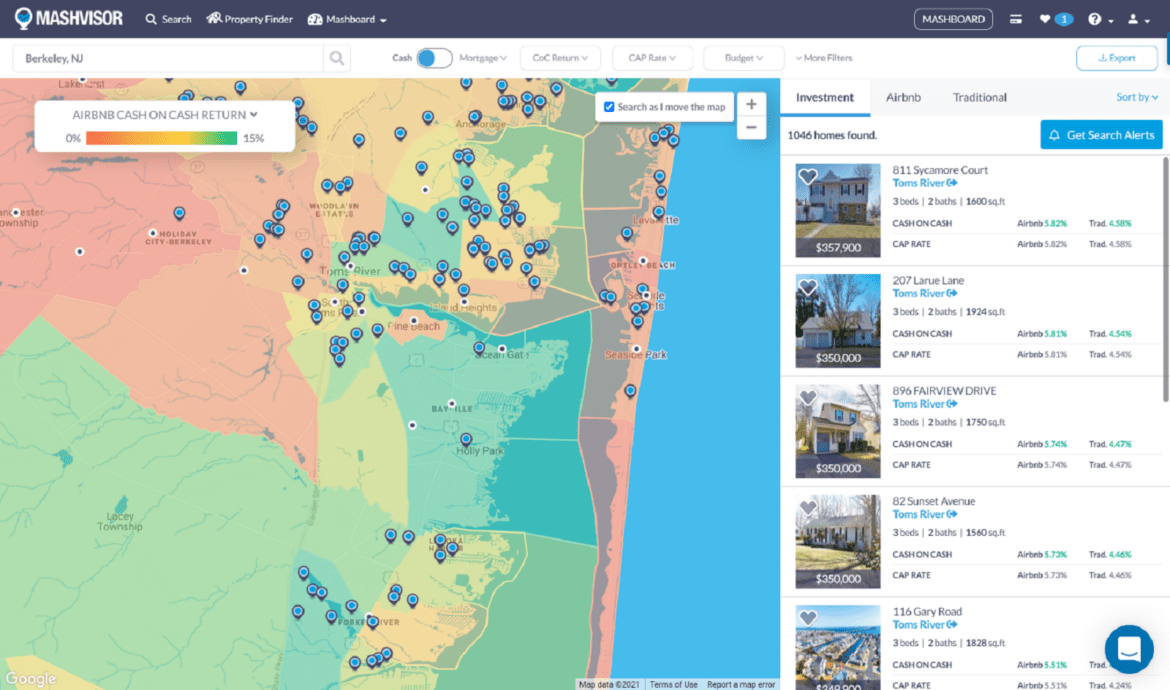1170x690 pixels.
Task: Click the Export button
Action: click(1116, 58)
